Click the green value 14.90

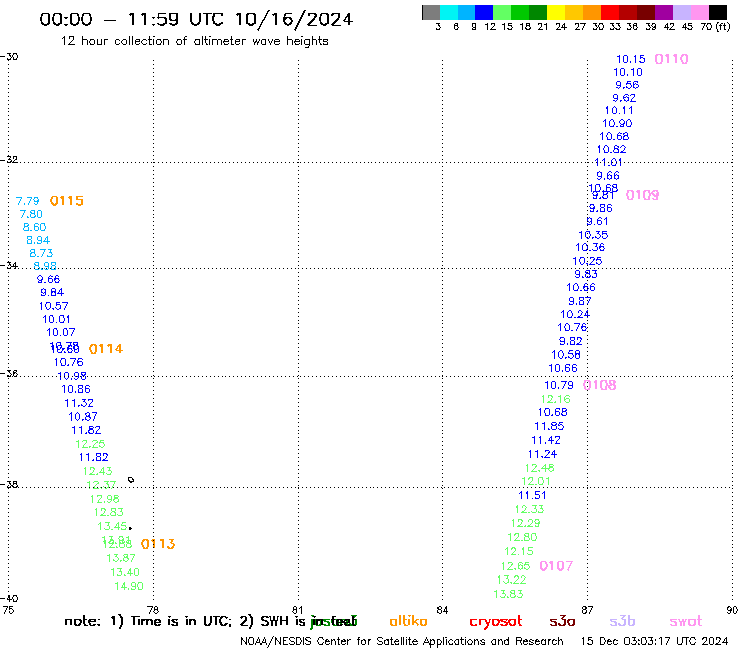129,586
